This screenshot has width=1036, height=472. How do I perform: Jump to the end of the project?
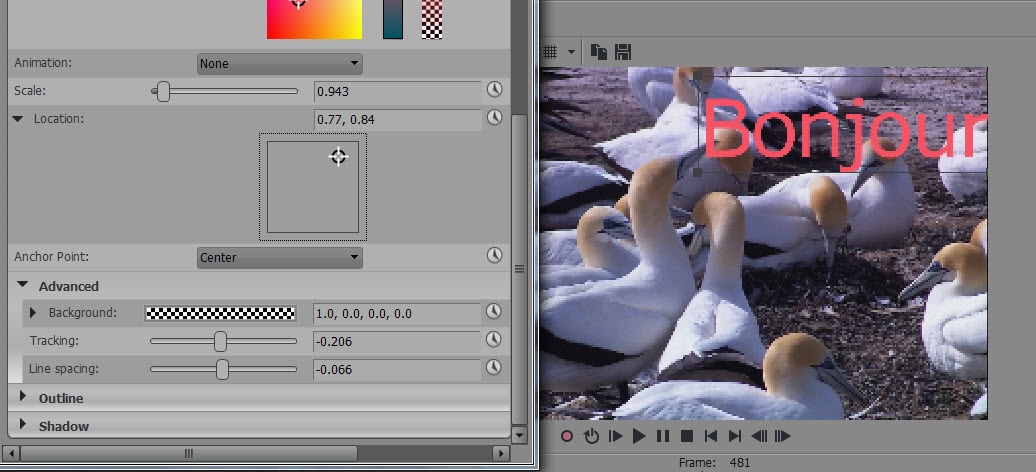tap(735, 437)
